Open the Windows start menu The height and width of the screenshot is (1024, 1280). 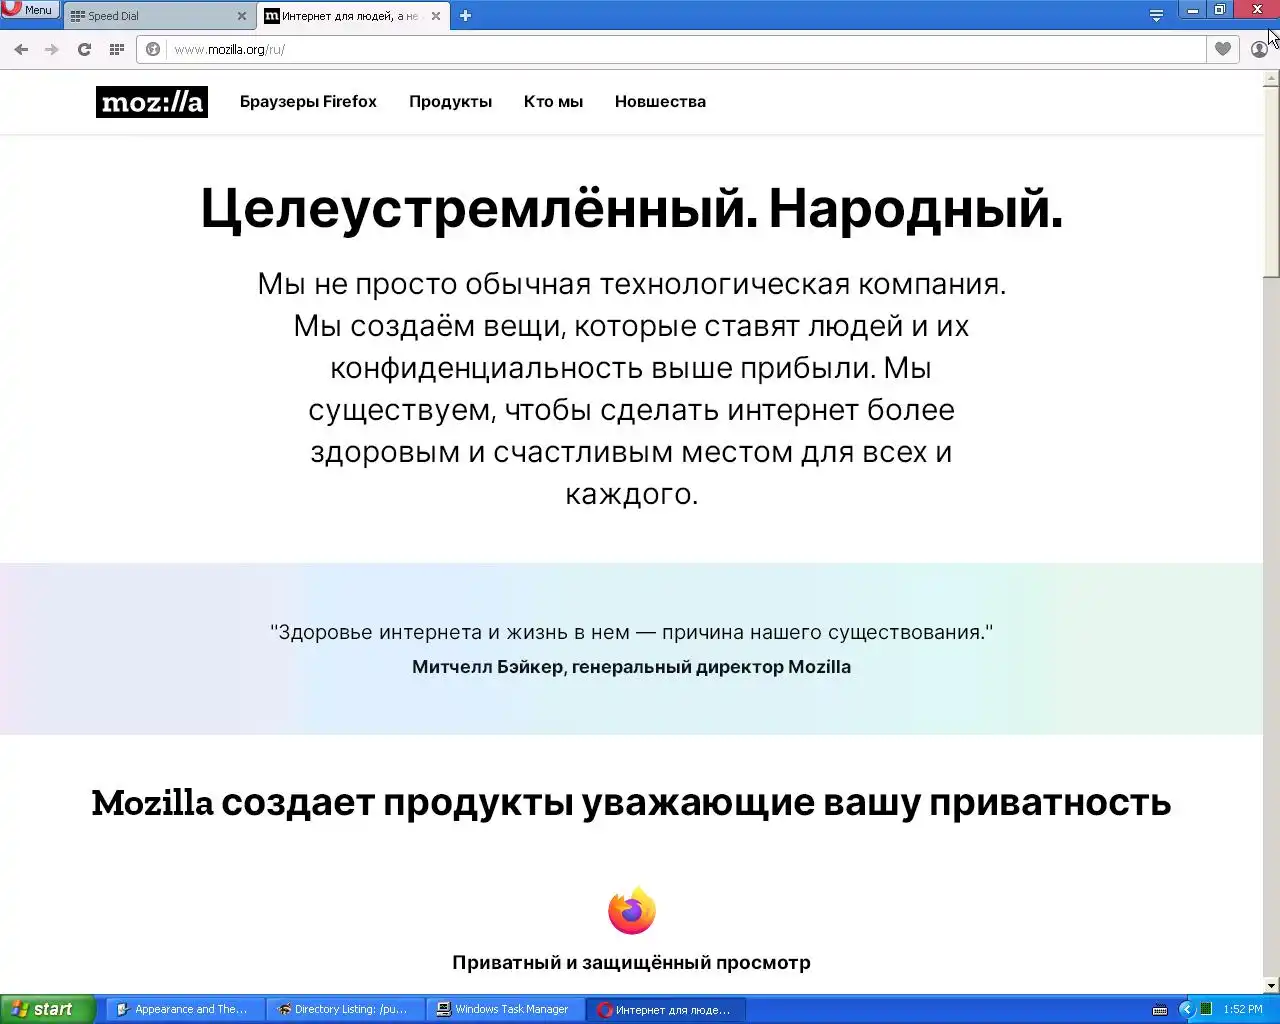(47, 1009)
